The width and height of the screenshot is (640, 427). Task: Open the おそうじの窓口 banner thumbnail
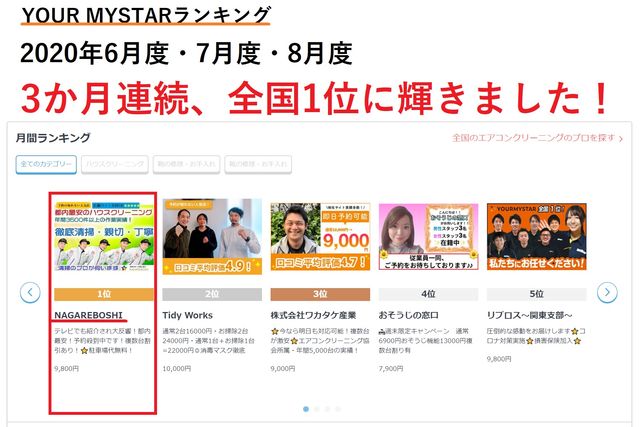(x=428, y=237)
